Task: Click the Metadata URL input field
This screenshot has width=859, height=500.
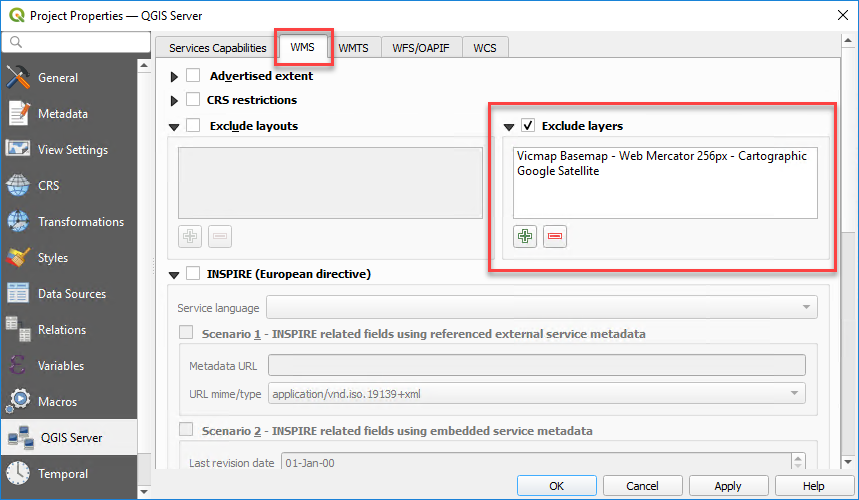Action: click(537, 365)
